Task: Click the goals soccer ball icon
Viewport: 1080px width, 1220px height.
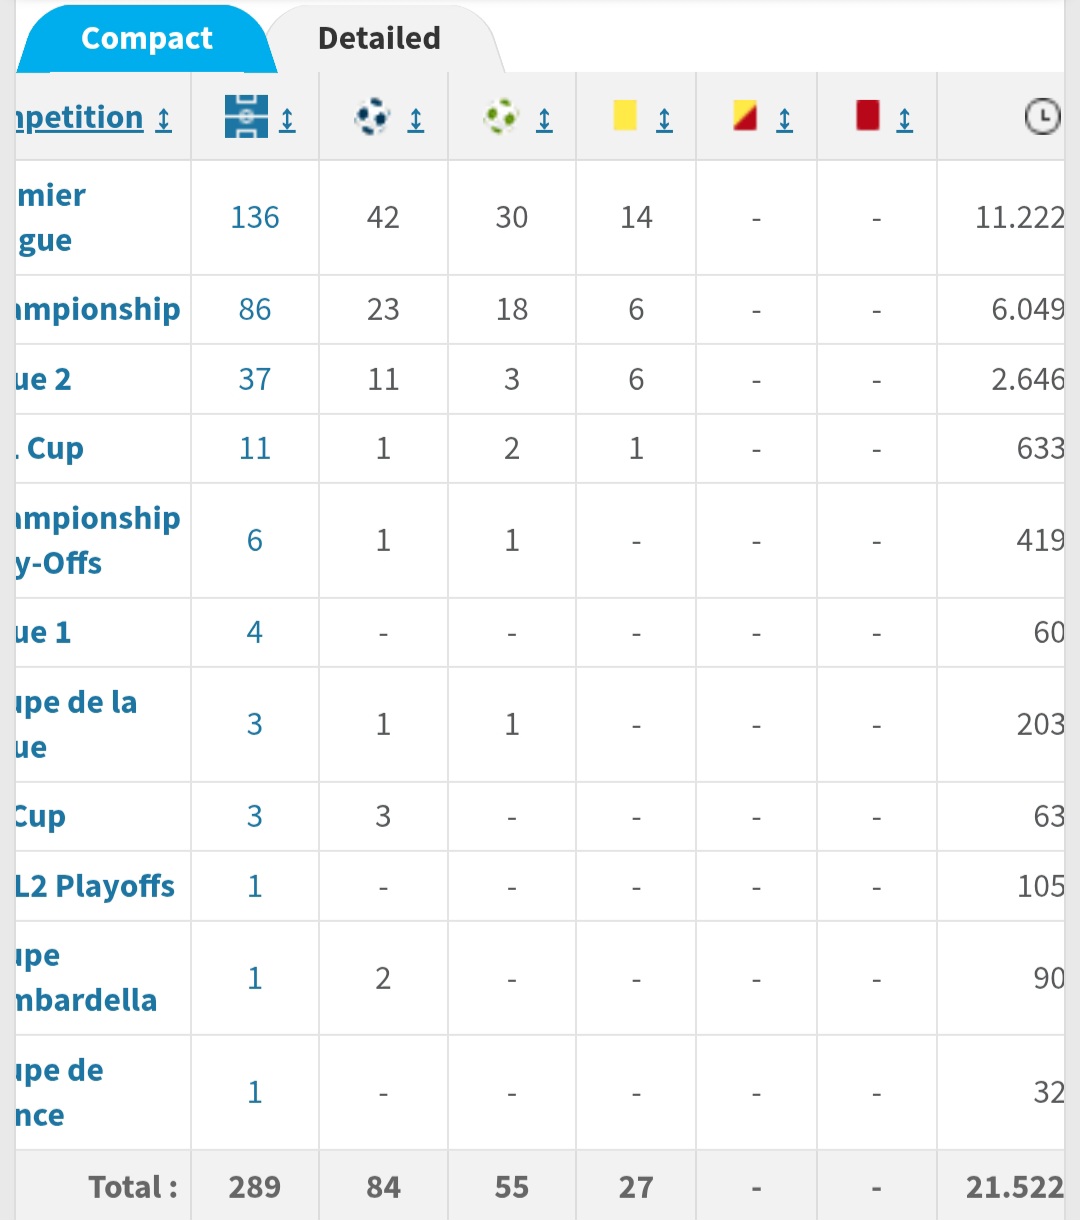Action: (x=372, y=118)
